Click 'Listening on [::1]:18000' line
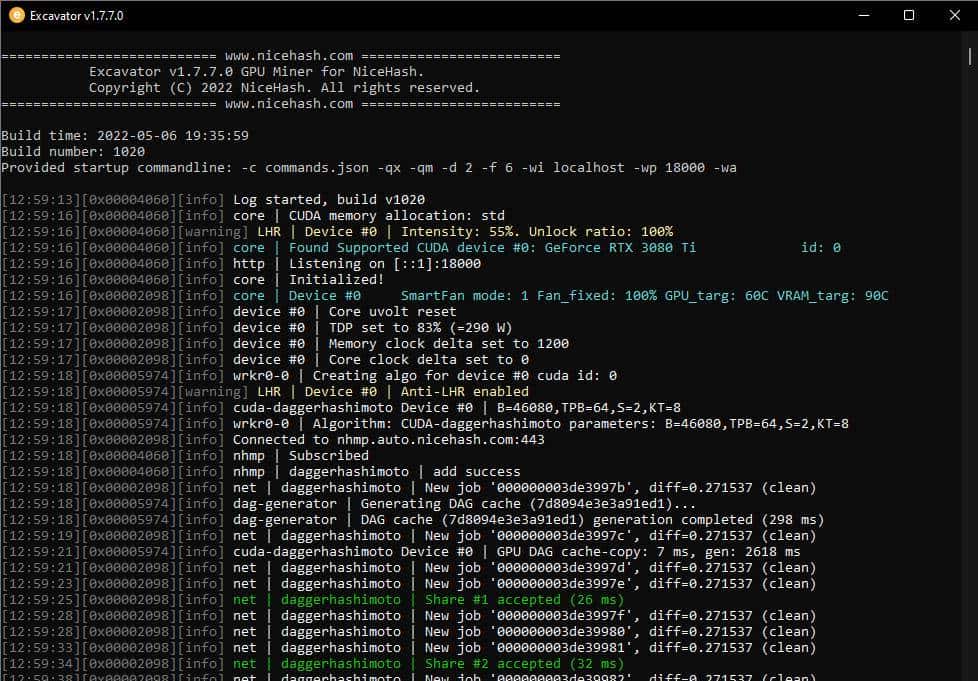This screenshot has width=978, height=681. [241, 264]
